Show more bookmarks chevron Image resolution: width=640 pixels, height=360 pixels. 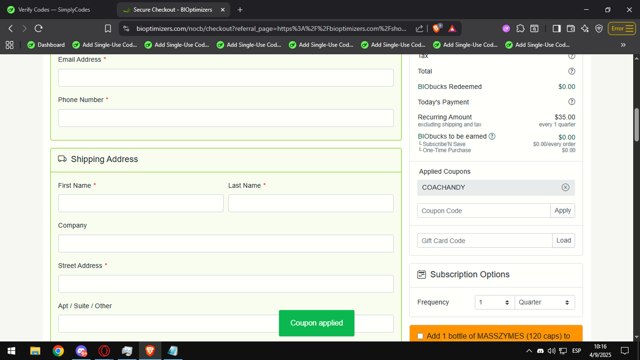tap(623, 45)
